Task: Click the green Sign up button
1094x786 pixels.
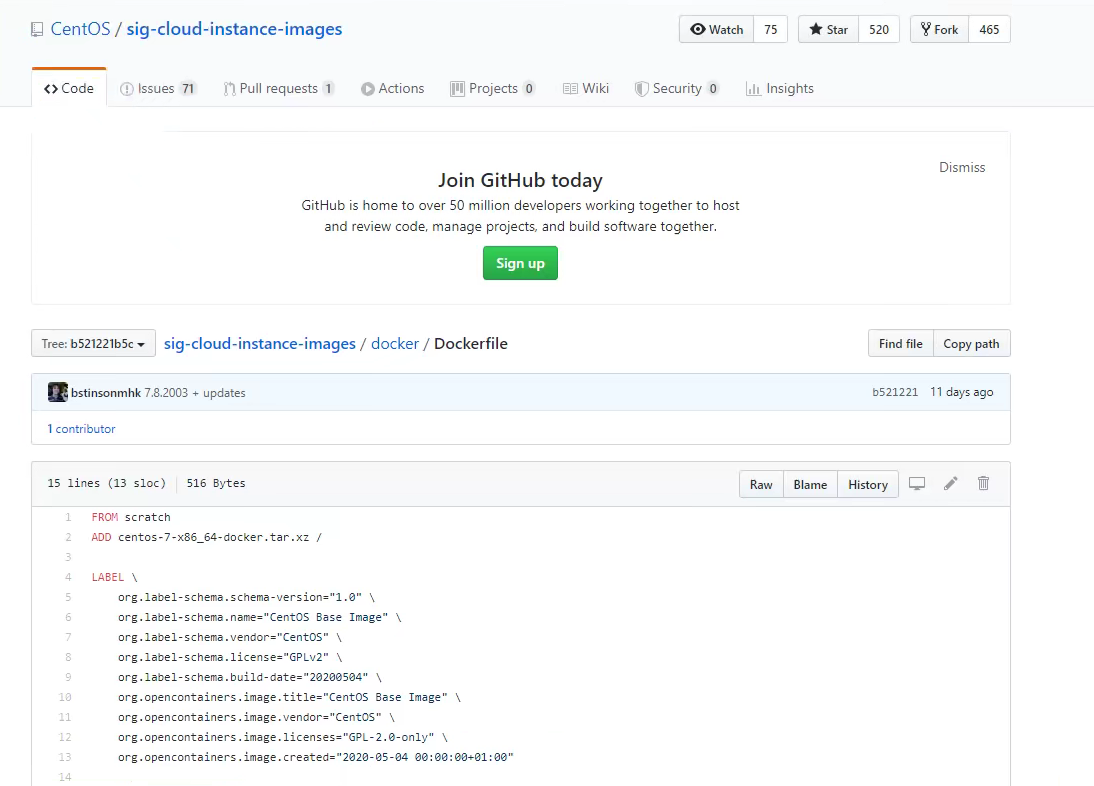Action: tap(520, 263)
